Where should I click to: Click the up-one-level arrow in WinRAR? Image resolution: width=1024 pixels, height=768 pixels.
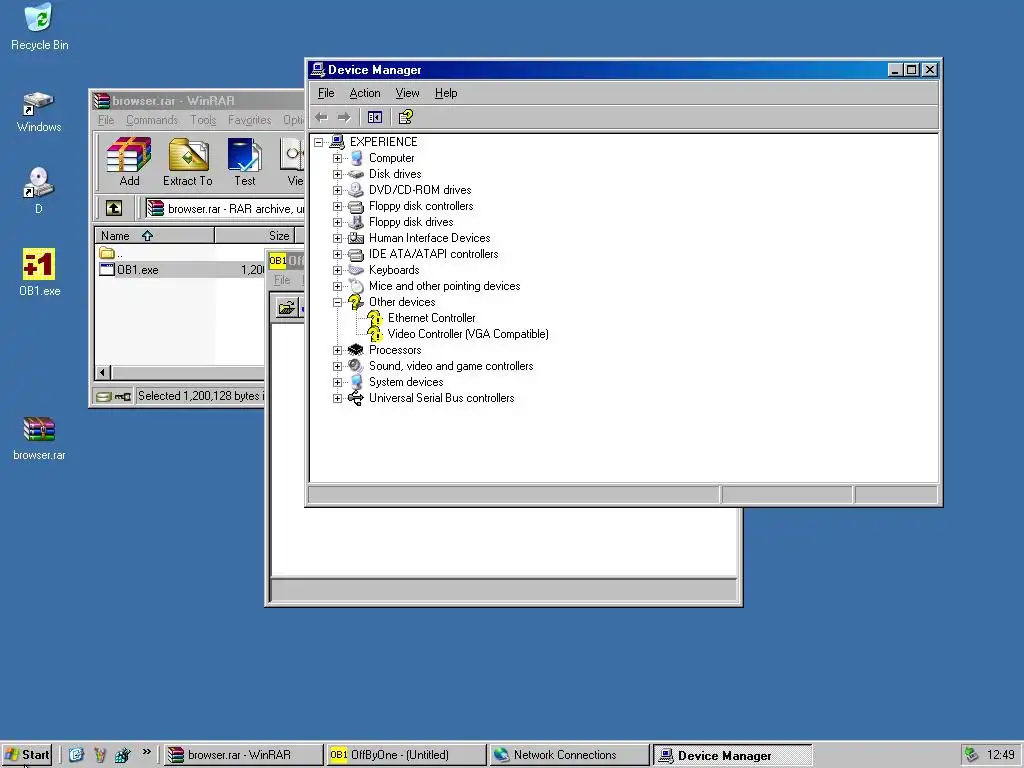114,208
